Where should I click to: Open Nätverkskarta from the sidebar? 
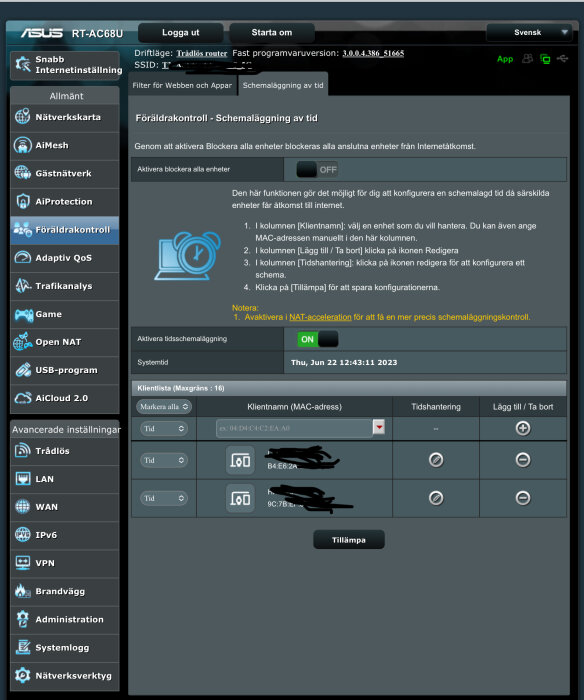point(65,117)
